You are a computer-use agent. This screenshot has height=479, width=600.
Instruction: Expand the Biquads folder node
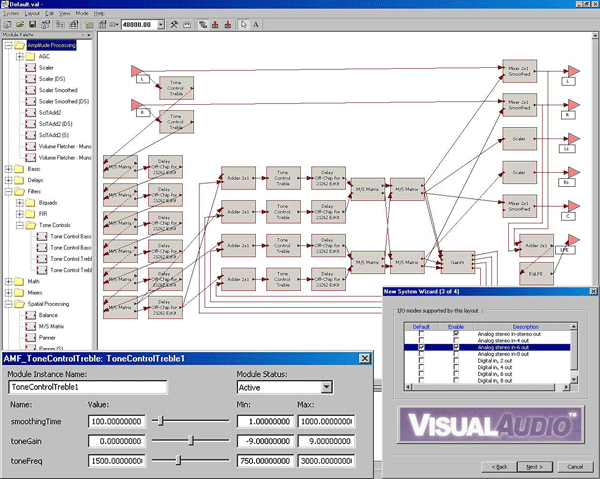(x=20, y=203)
